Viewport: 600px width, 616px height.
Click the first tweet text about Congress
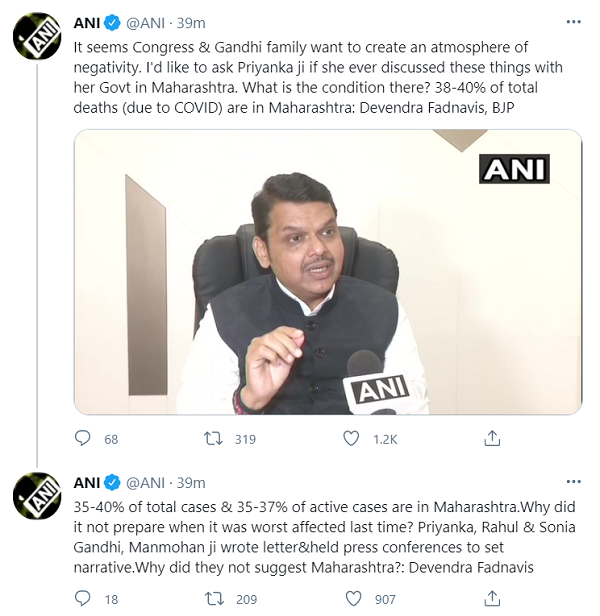(x=320, y=77)
